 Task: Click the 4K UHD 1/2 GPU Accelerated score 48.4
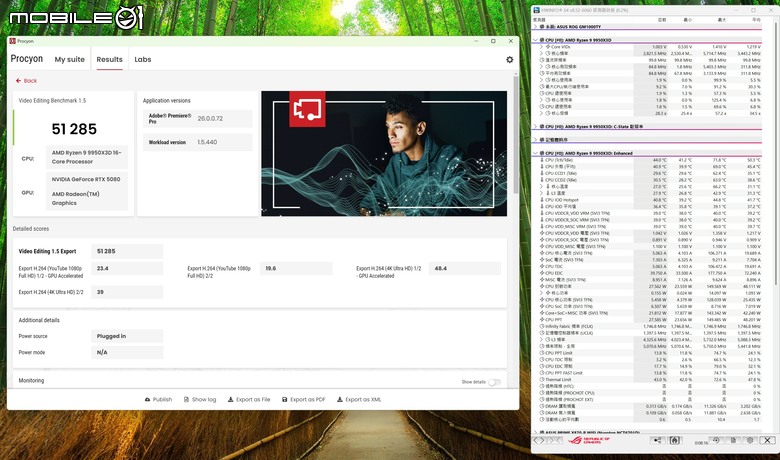point(465,269)
